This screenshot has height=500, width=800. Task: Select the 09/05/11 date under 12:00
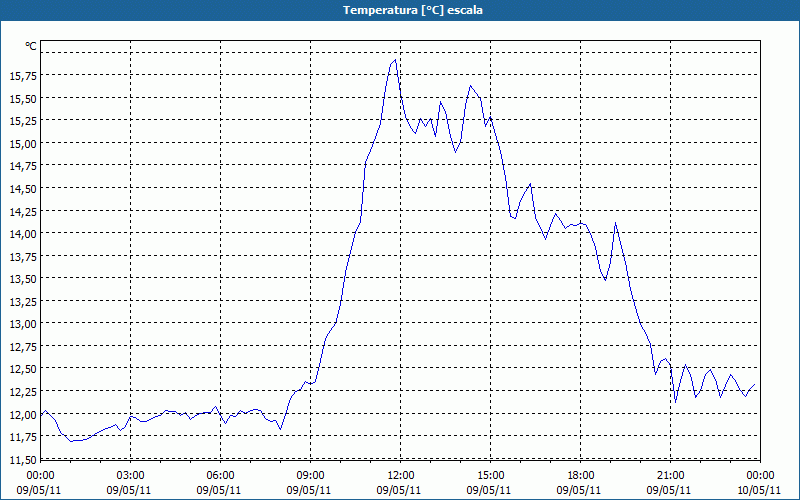tap(399, 490)
